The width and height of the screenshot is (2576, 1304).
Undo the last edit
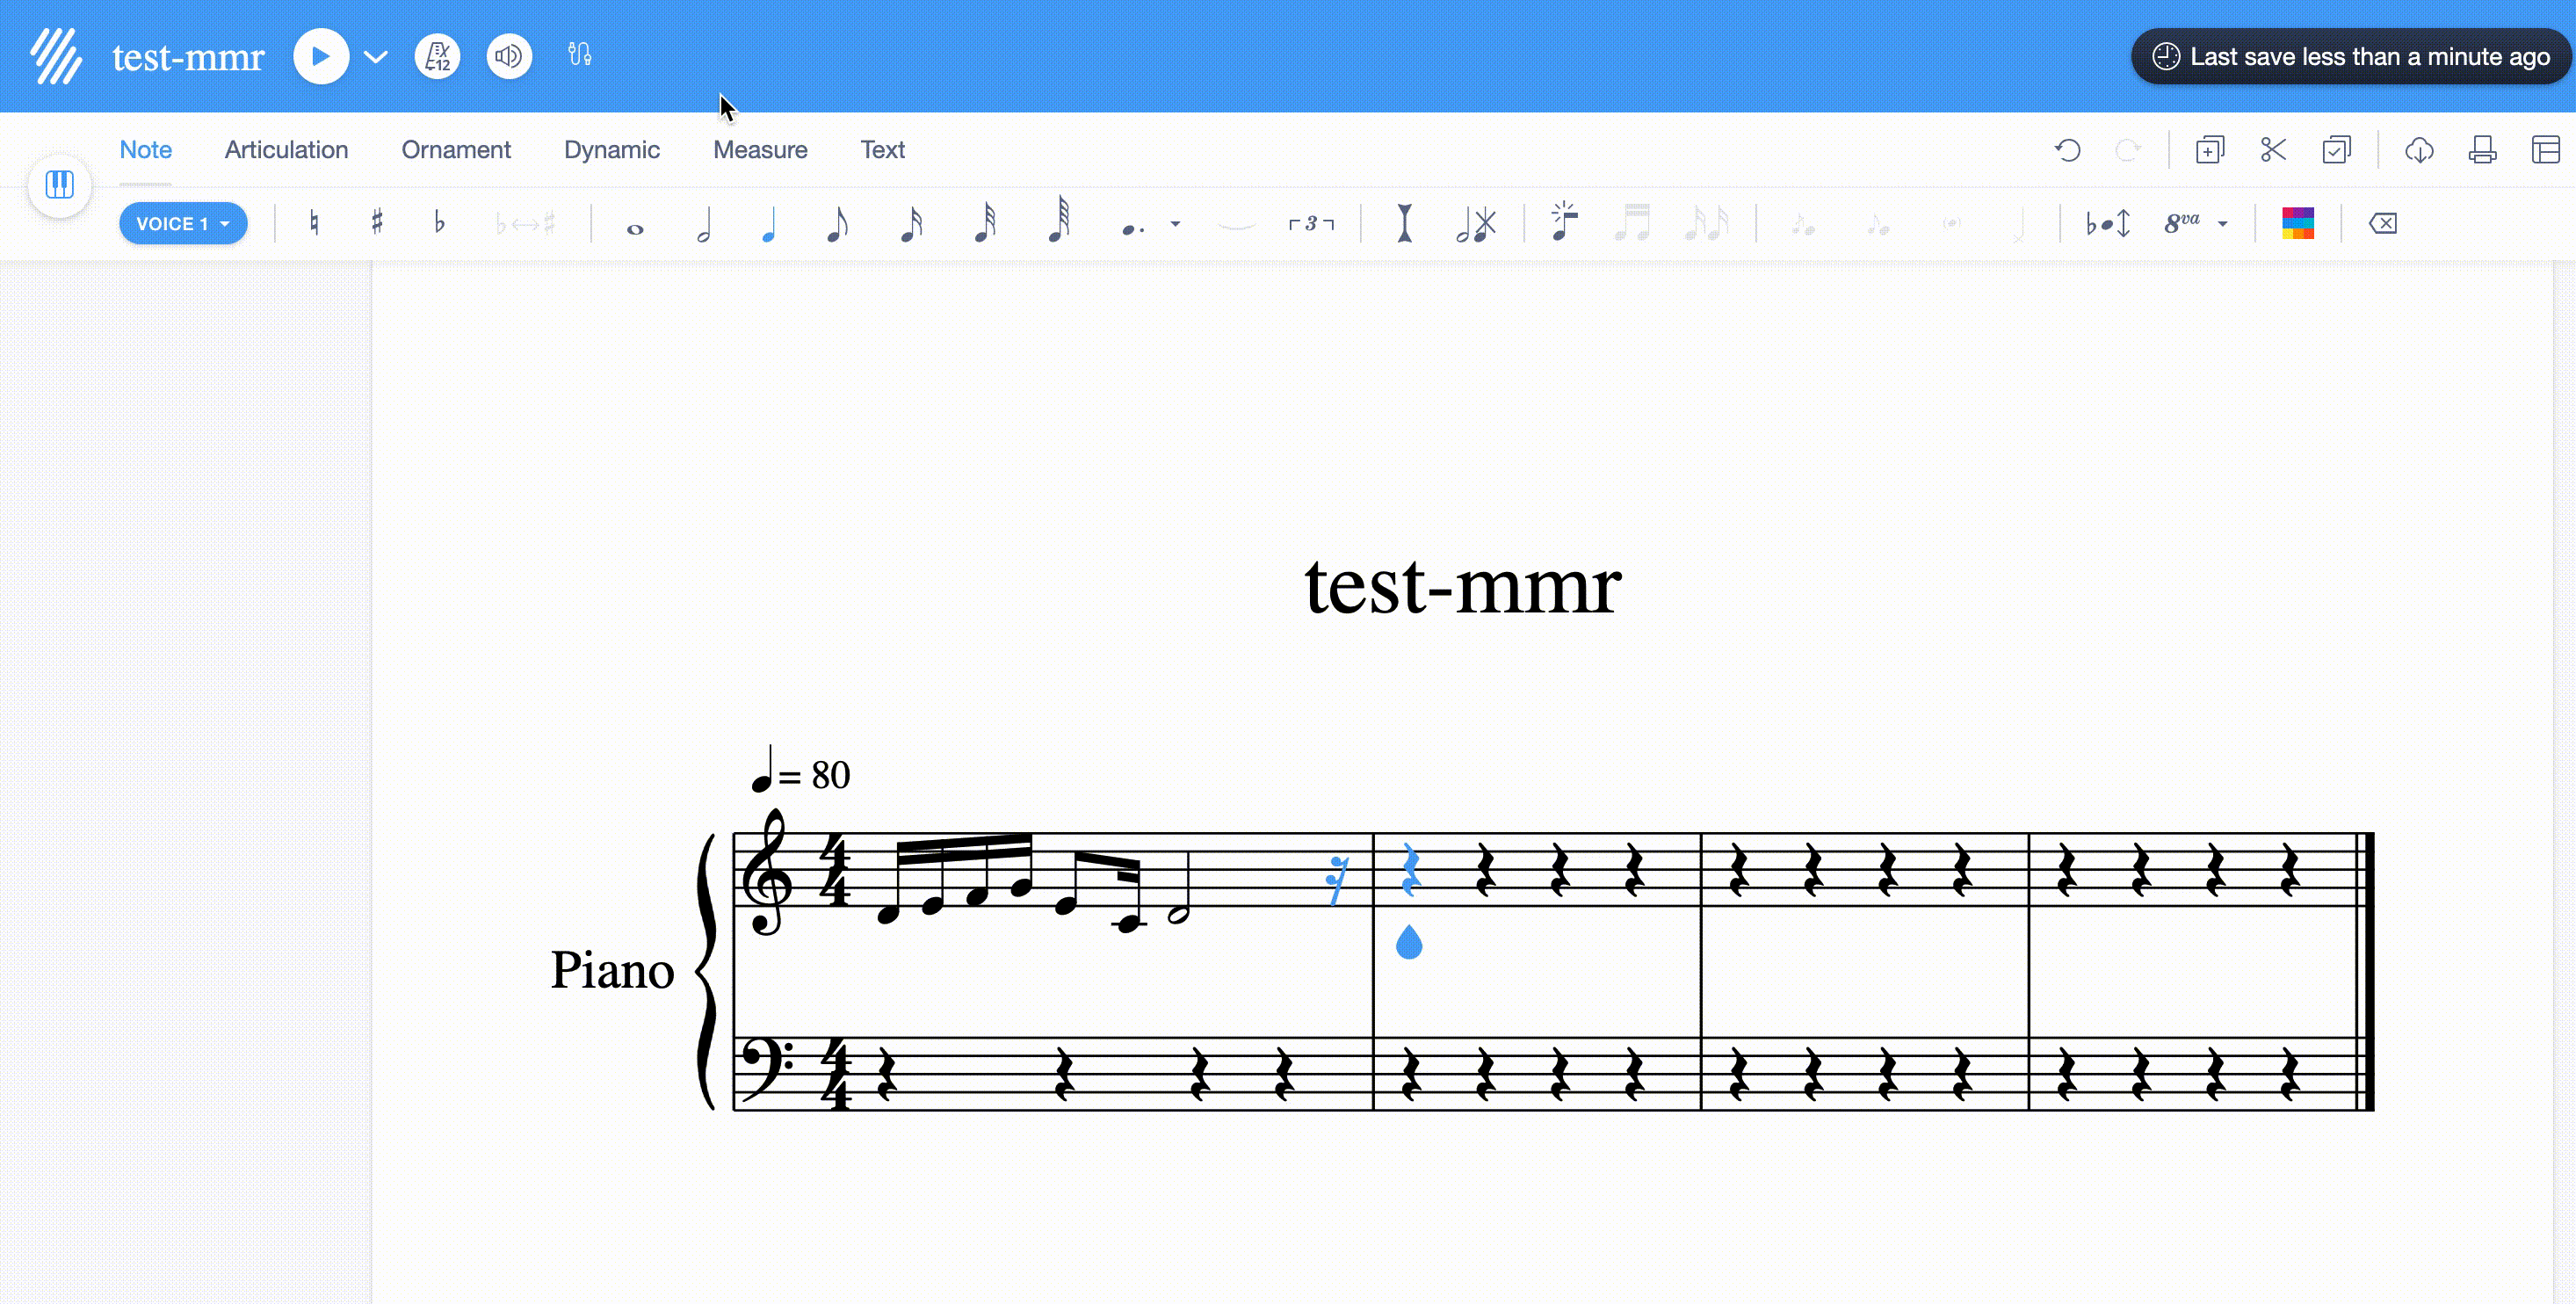tap(2068, 149)
